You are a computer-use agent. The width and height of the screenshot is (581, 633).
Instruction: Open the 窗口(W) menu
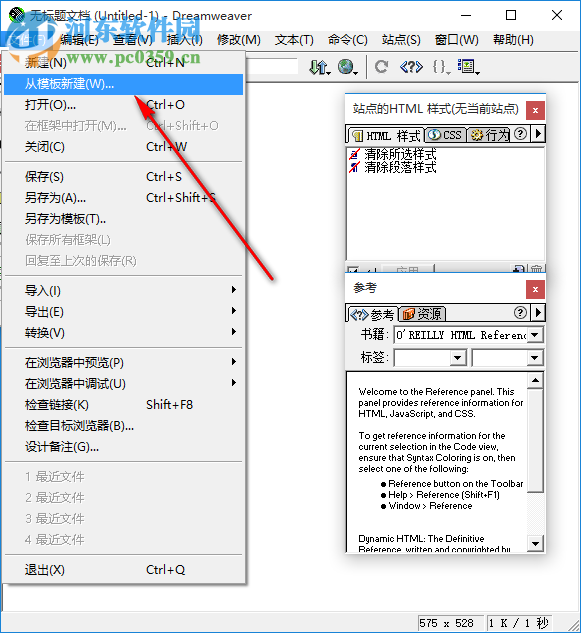456,40
